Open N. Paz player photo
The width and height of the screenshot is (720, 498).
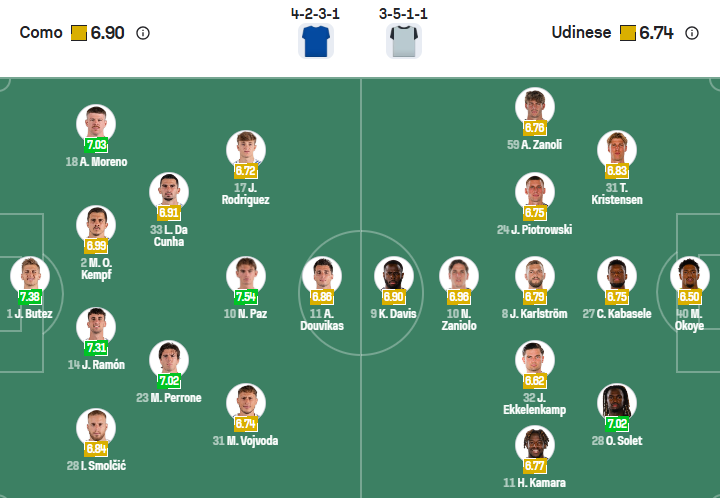[x=245, y=275]
